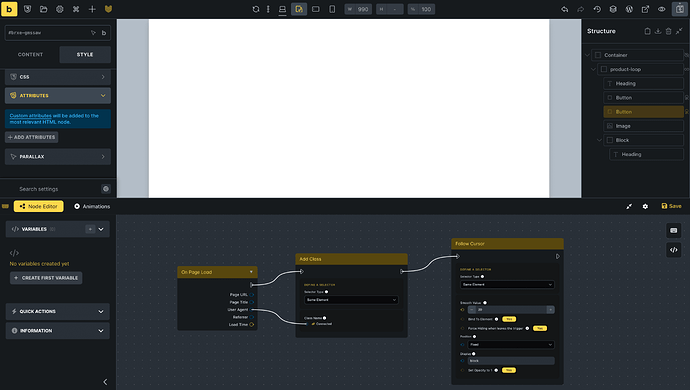Click the preview eye icon in toolbar
The image size is (690, 390).
point(661,9)
